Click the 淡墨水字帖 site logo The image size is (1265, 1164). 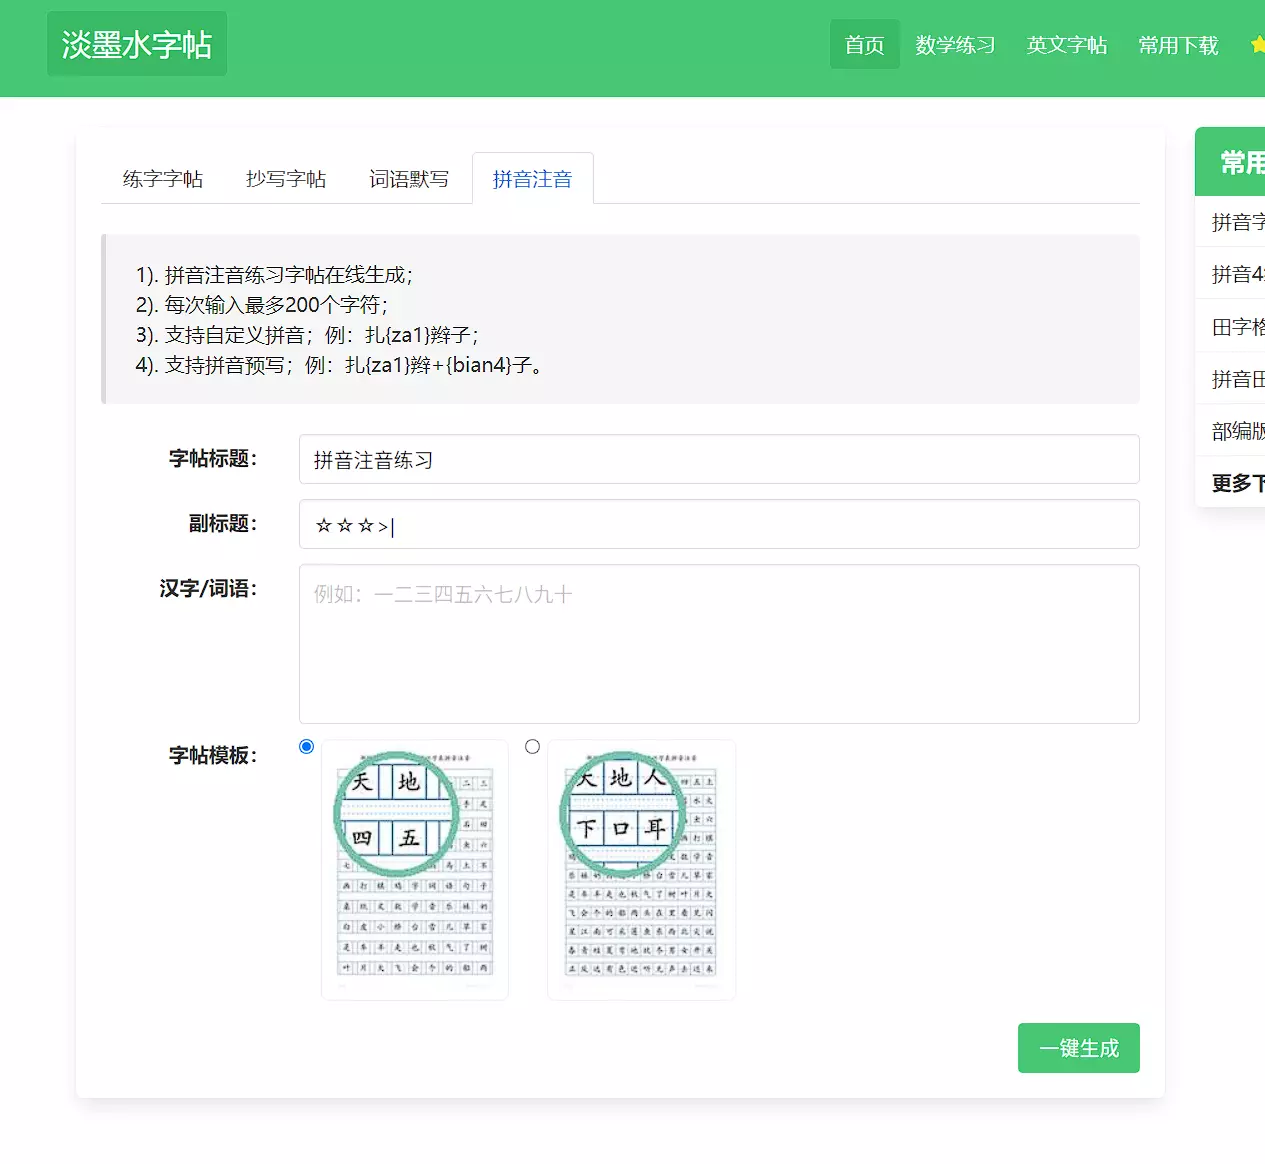[137, 44]
